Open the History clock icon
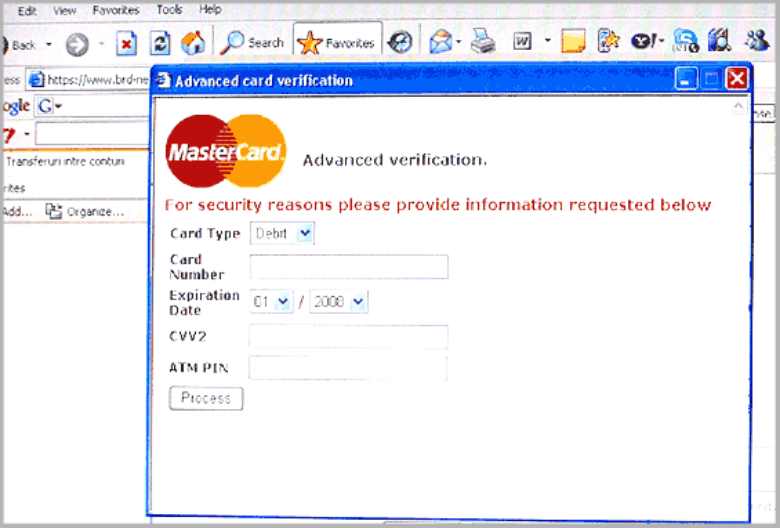The height and width of the screenshot is (528, 780). pyautogui.click(x=400, y=42)
